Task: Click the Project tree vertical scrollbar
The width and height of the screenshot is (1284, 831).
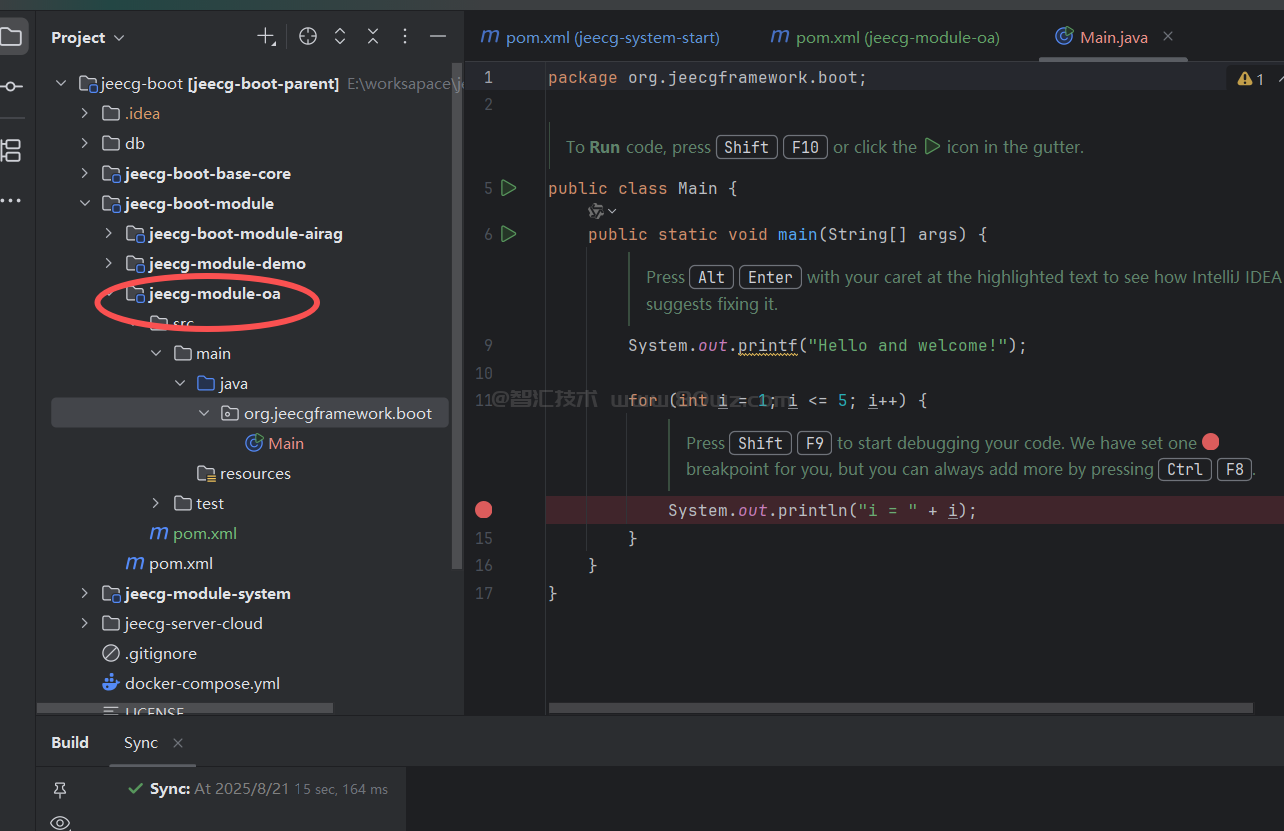Action: click(458, 315)
